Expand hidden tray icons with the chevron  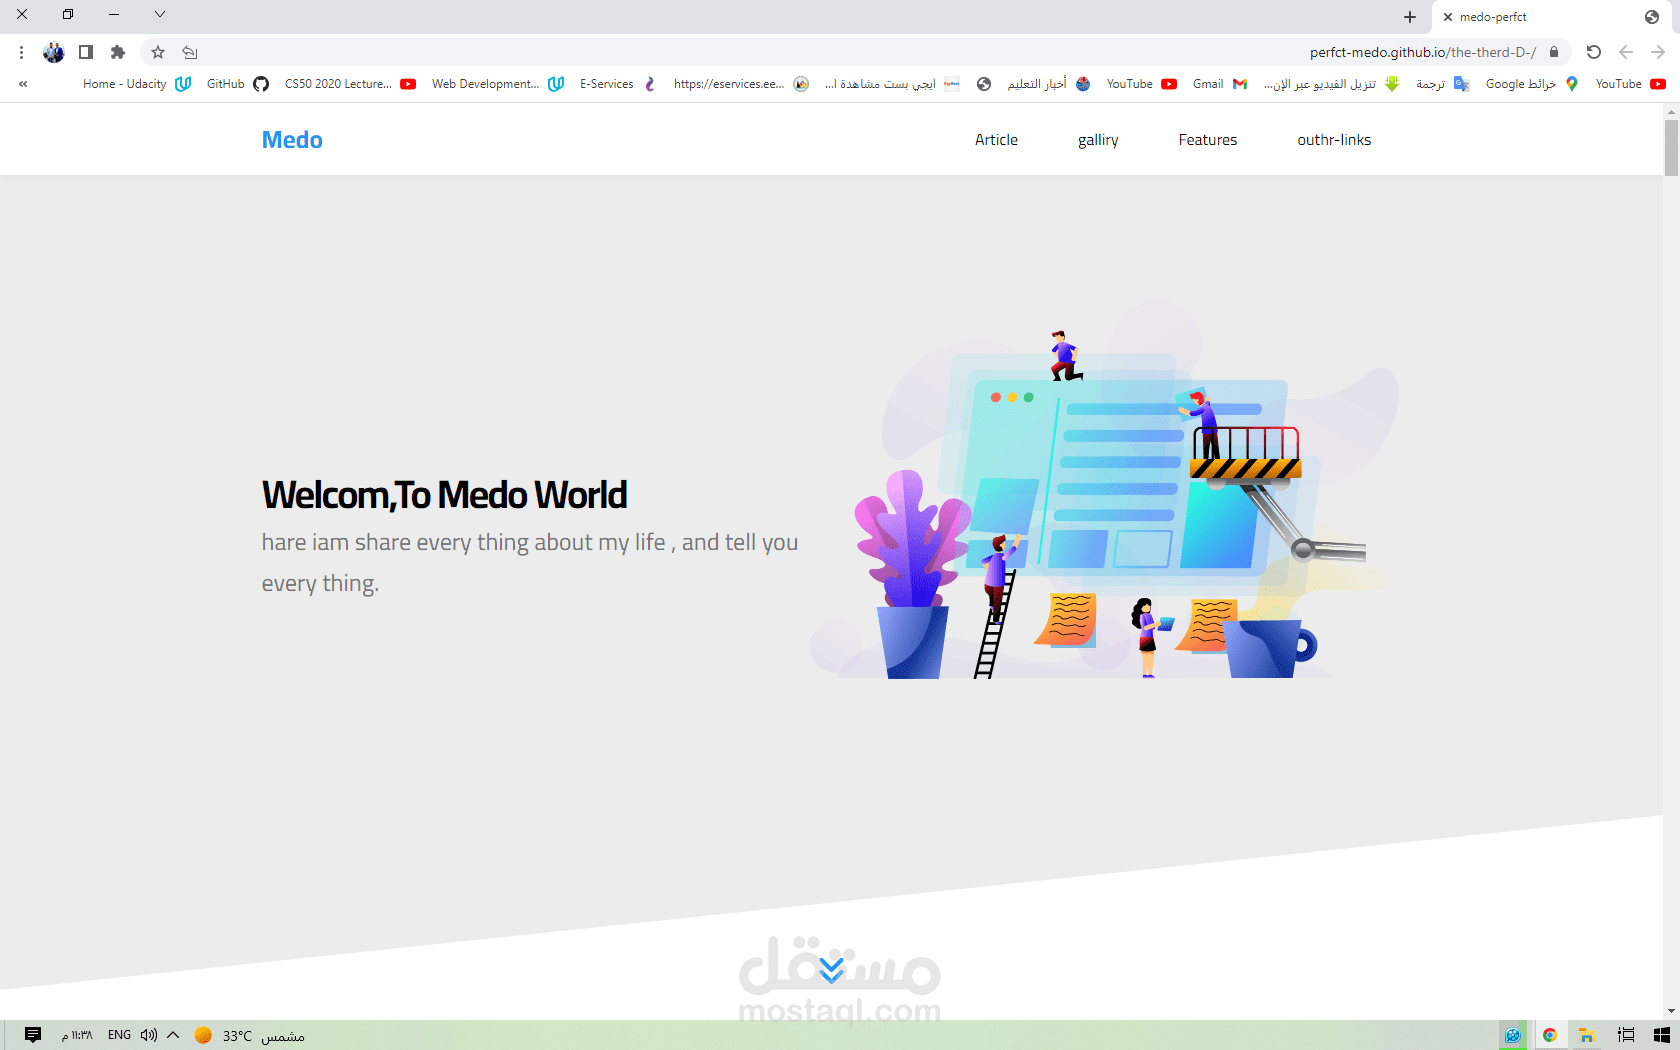click(x=172, y=1035)
